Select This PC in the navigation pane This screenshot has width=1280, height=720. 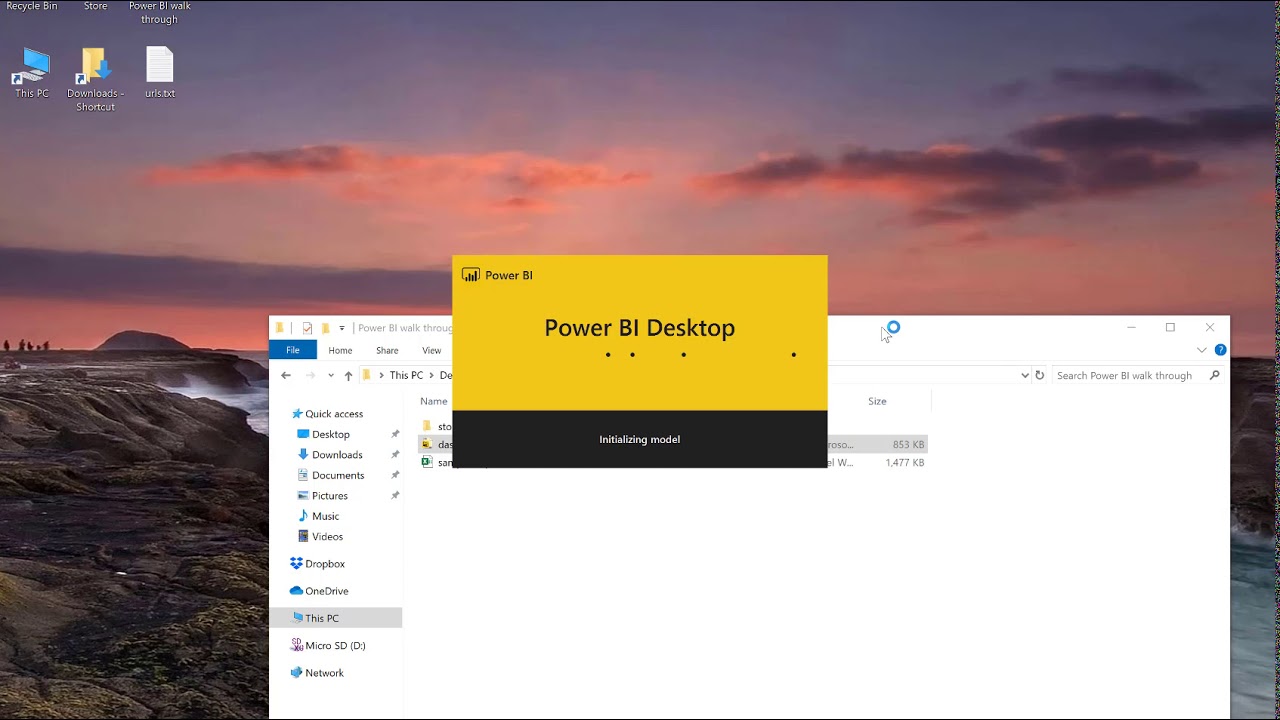[322, 618]
